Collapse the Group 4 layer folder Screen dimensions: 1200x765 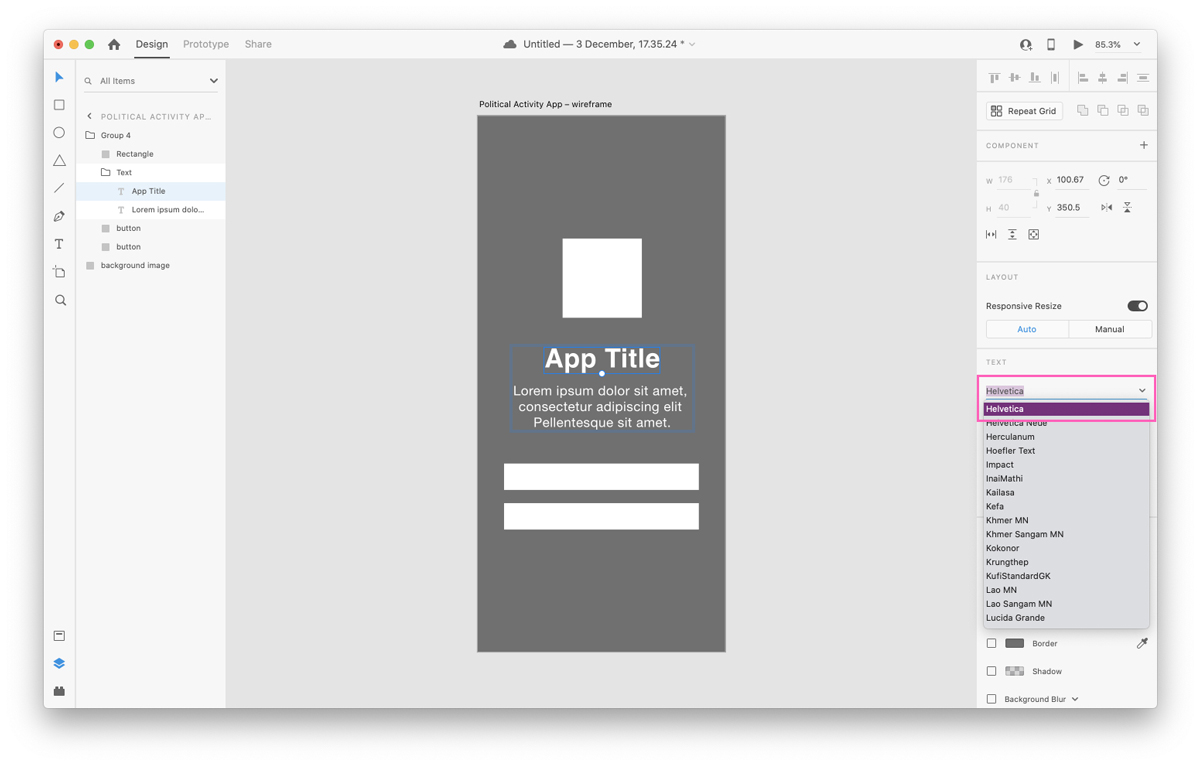90,135
